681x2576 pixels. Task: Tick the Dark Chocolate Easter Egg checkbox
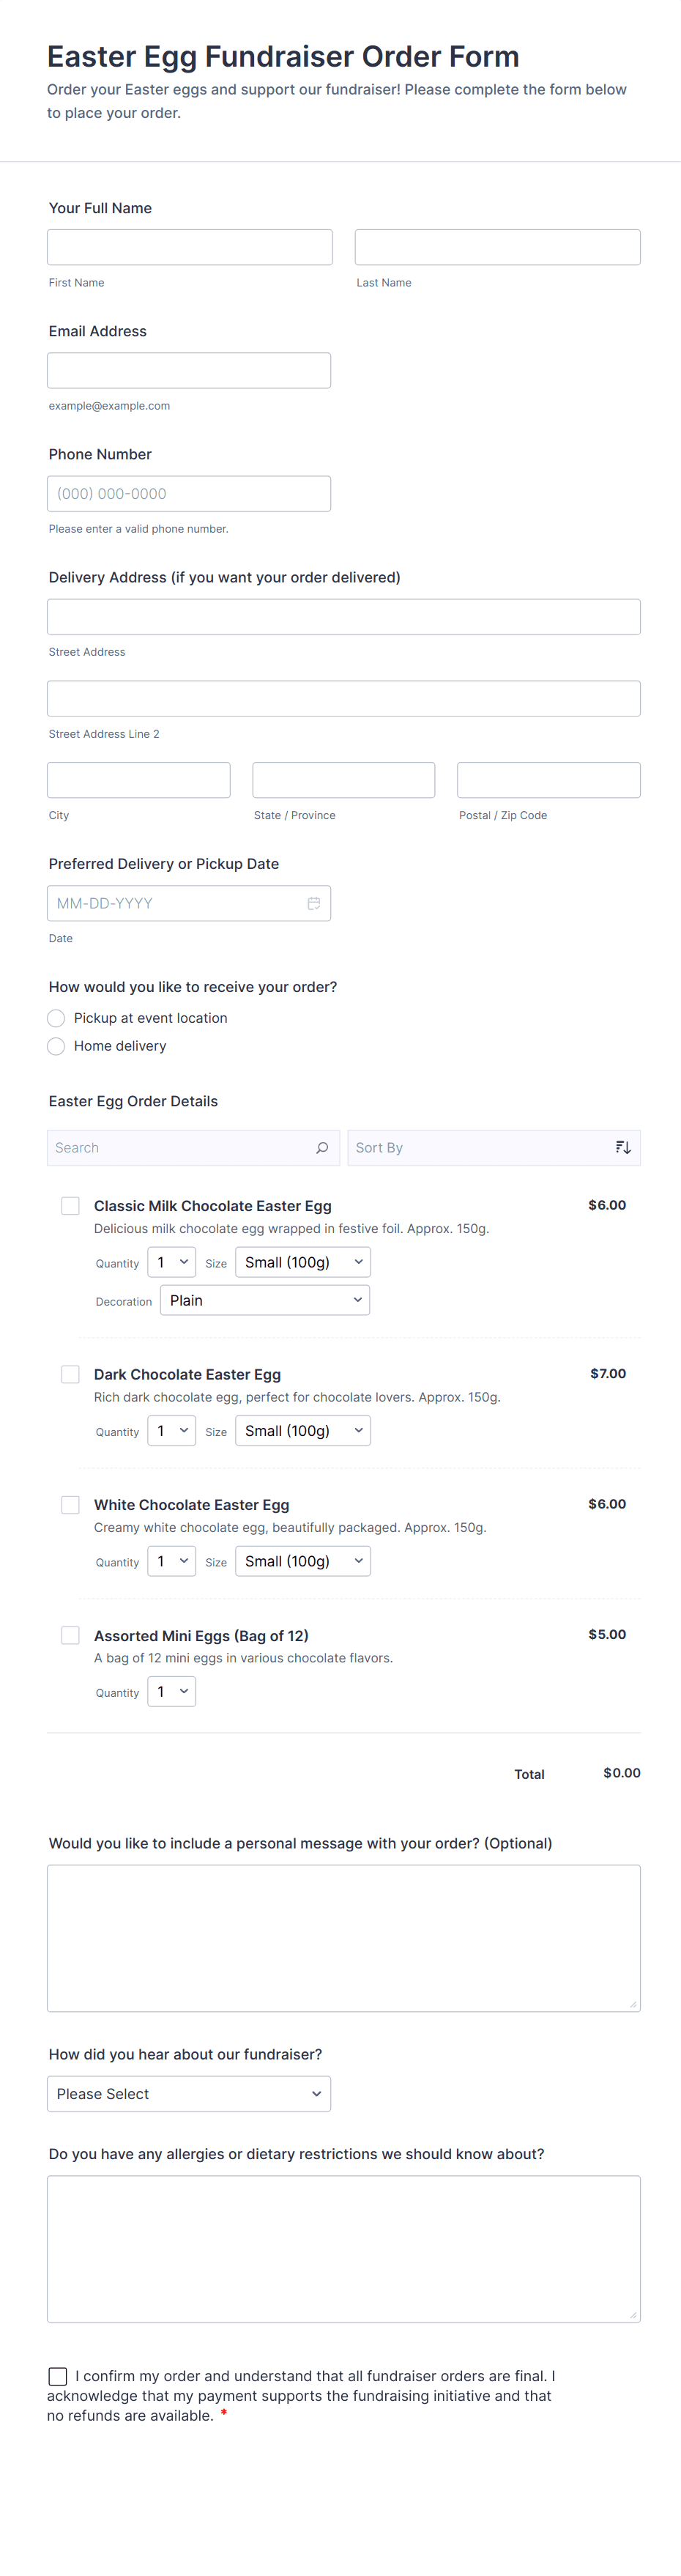71,1374
